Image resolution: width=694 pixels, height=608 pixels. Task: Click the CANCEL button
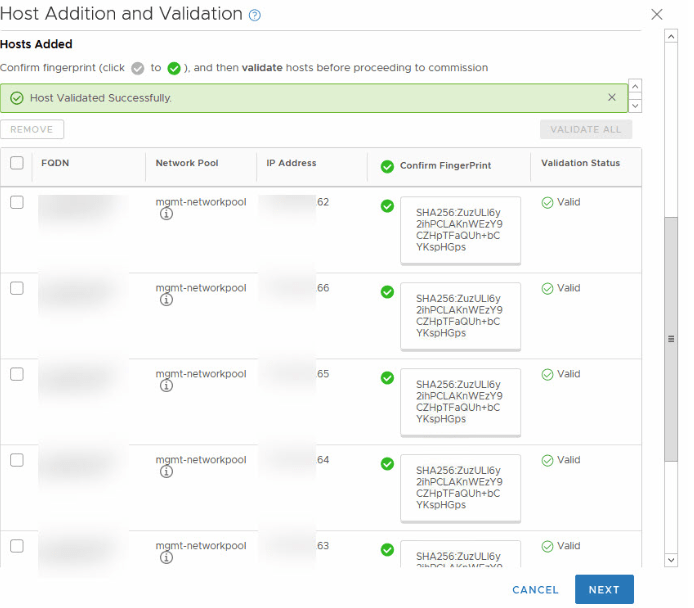[x=535, y=590]
